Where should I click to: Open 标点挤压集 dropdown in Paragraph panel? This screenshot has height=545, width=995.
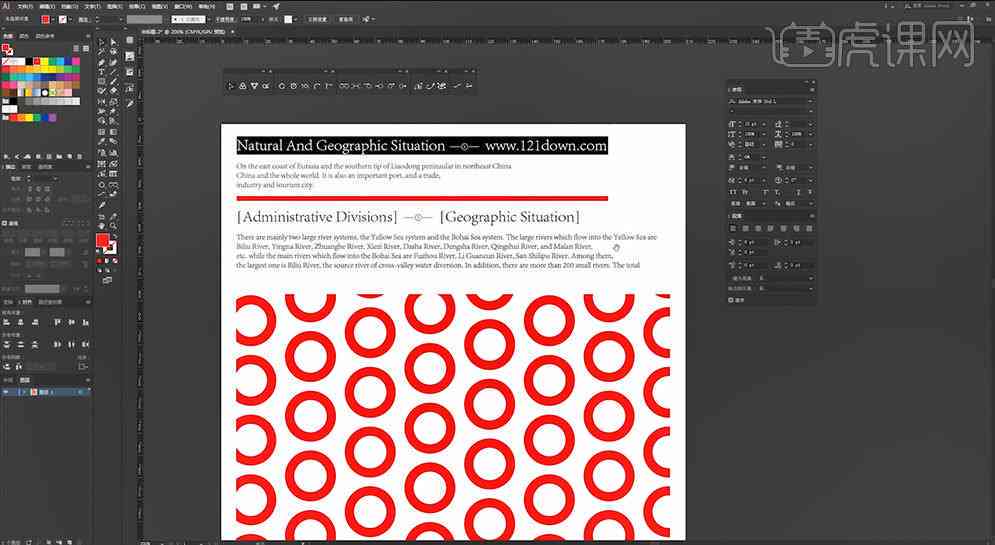point(786,289)
